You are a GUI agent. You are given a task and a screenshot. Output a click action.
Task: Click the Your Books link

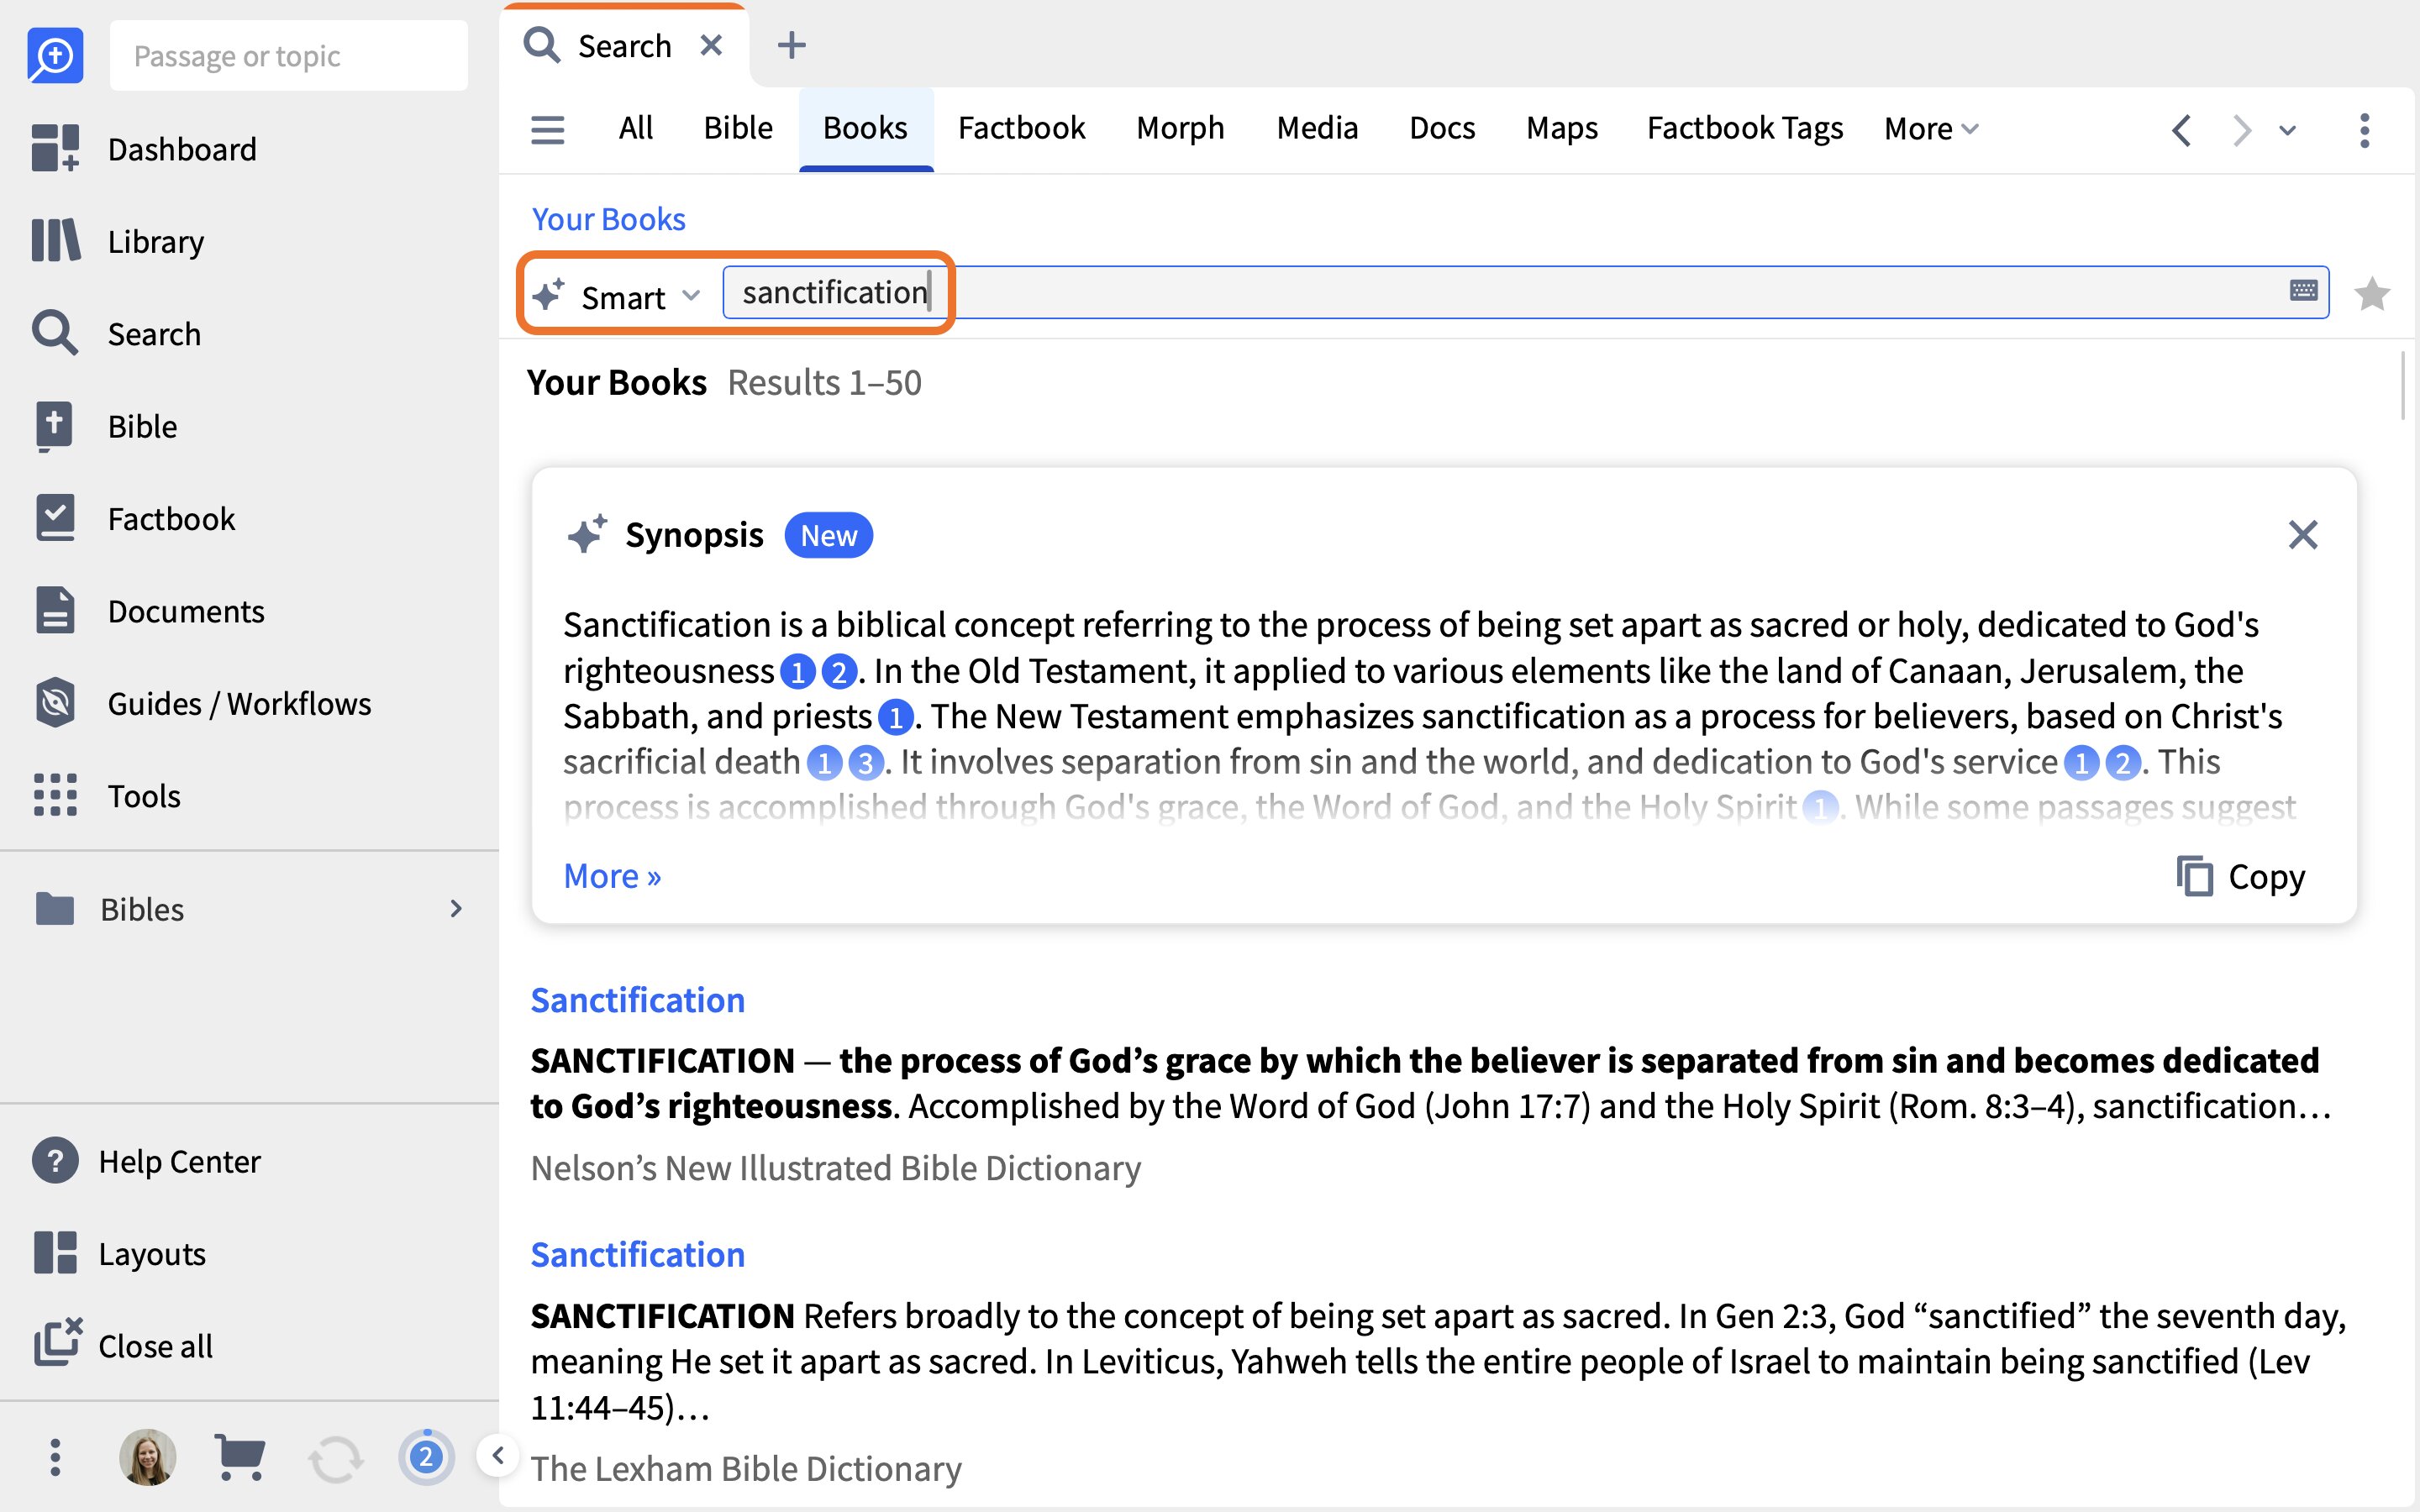(x=608, y=219)
